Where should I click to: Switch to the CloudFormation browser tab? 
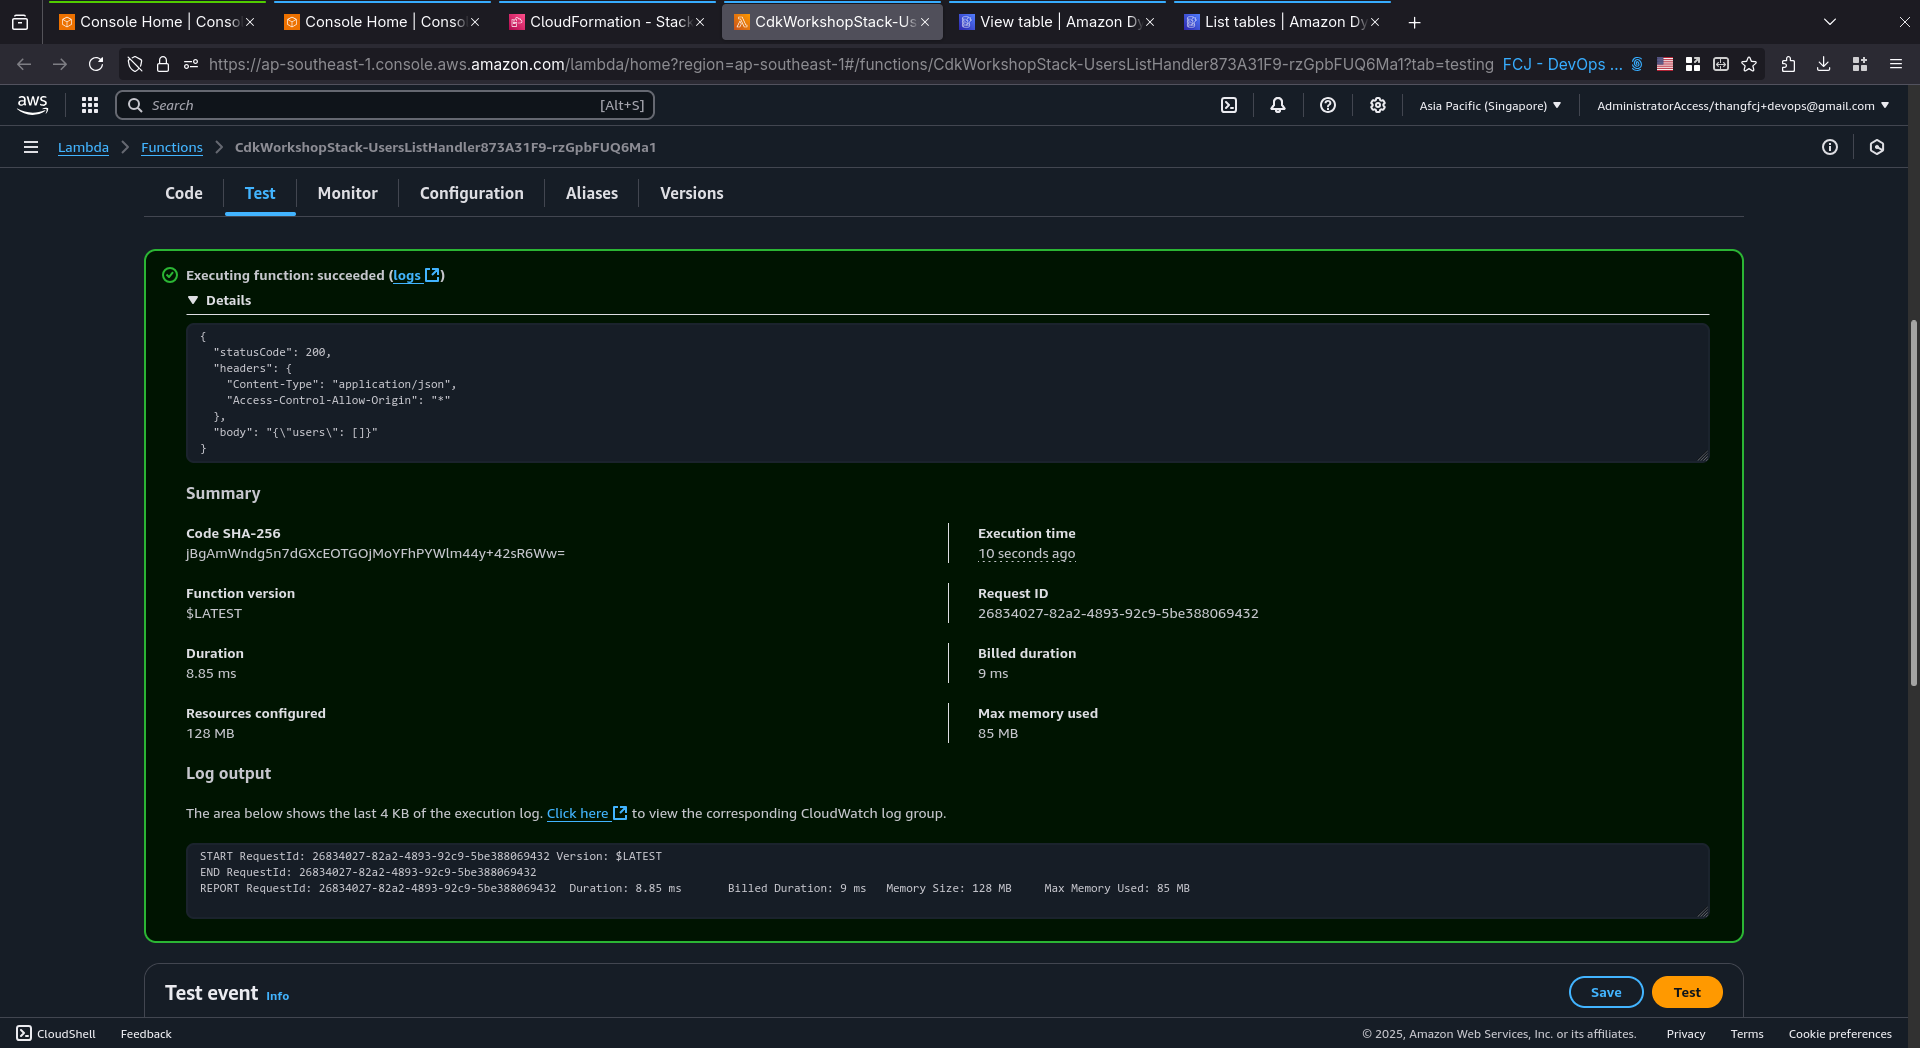point(607,22)
